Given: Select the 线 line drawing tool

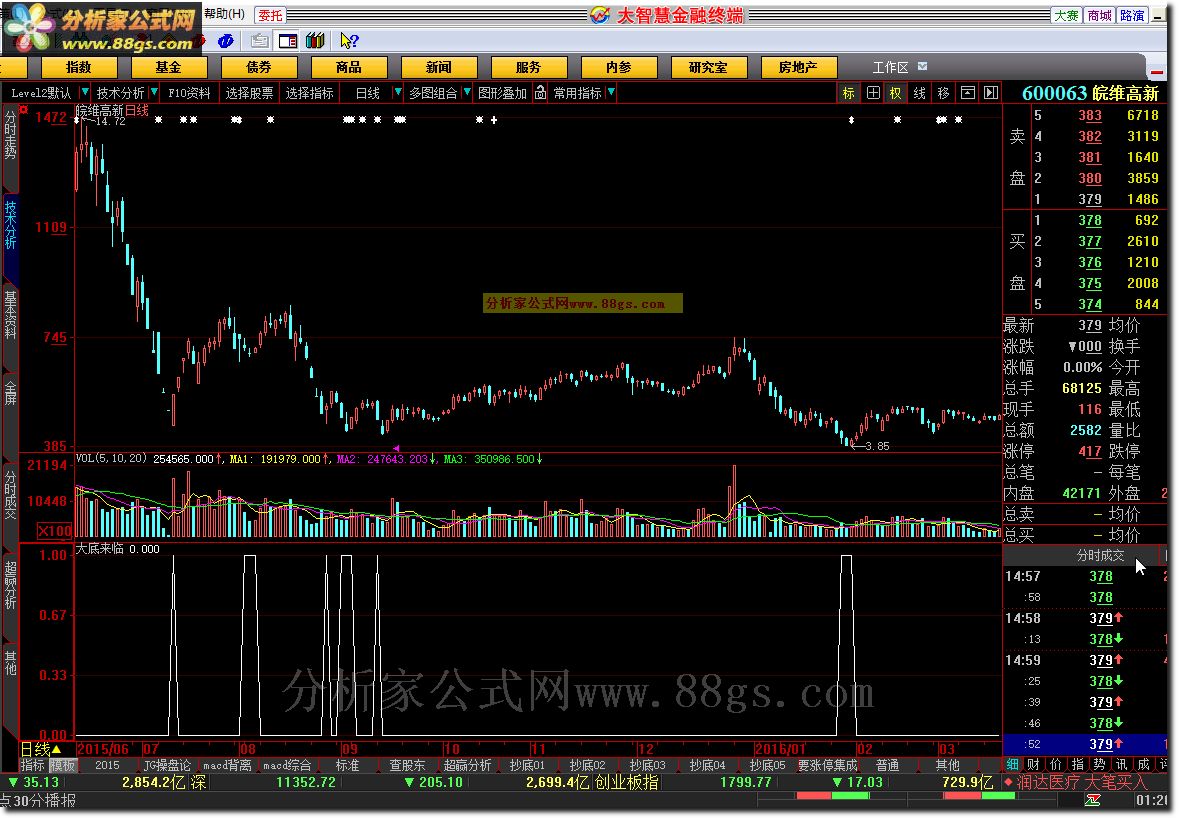Looking at the screenshot, I should coord(920,92).
